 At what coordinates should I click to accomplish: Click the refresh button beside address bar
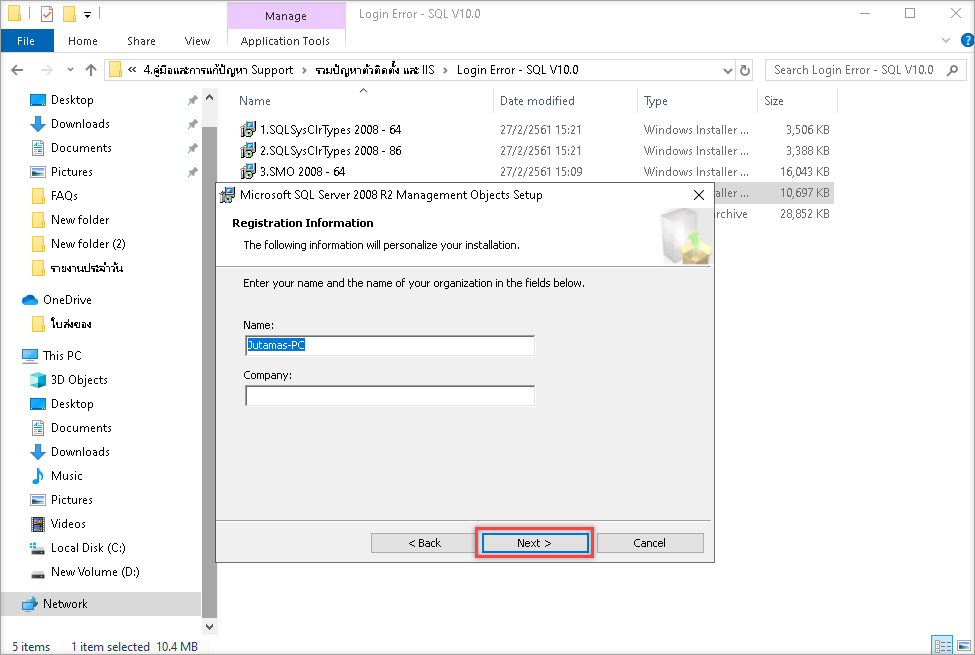coord(745,70)
